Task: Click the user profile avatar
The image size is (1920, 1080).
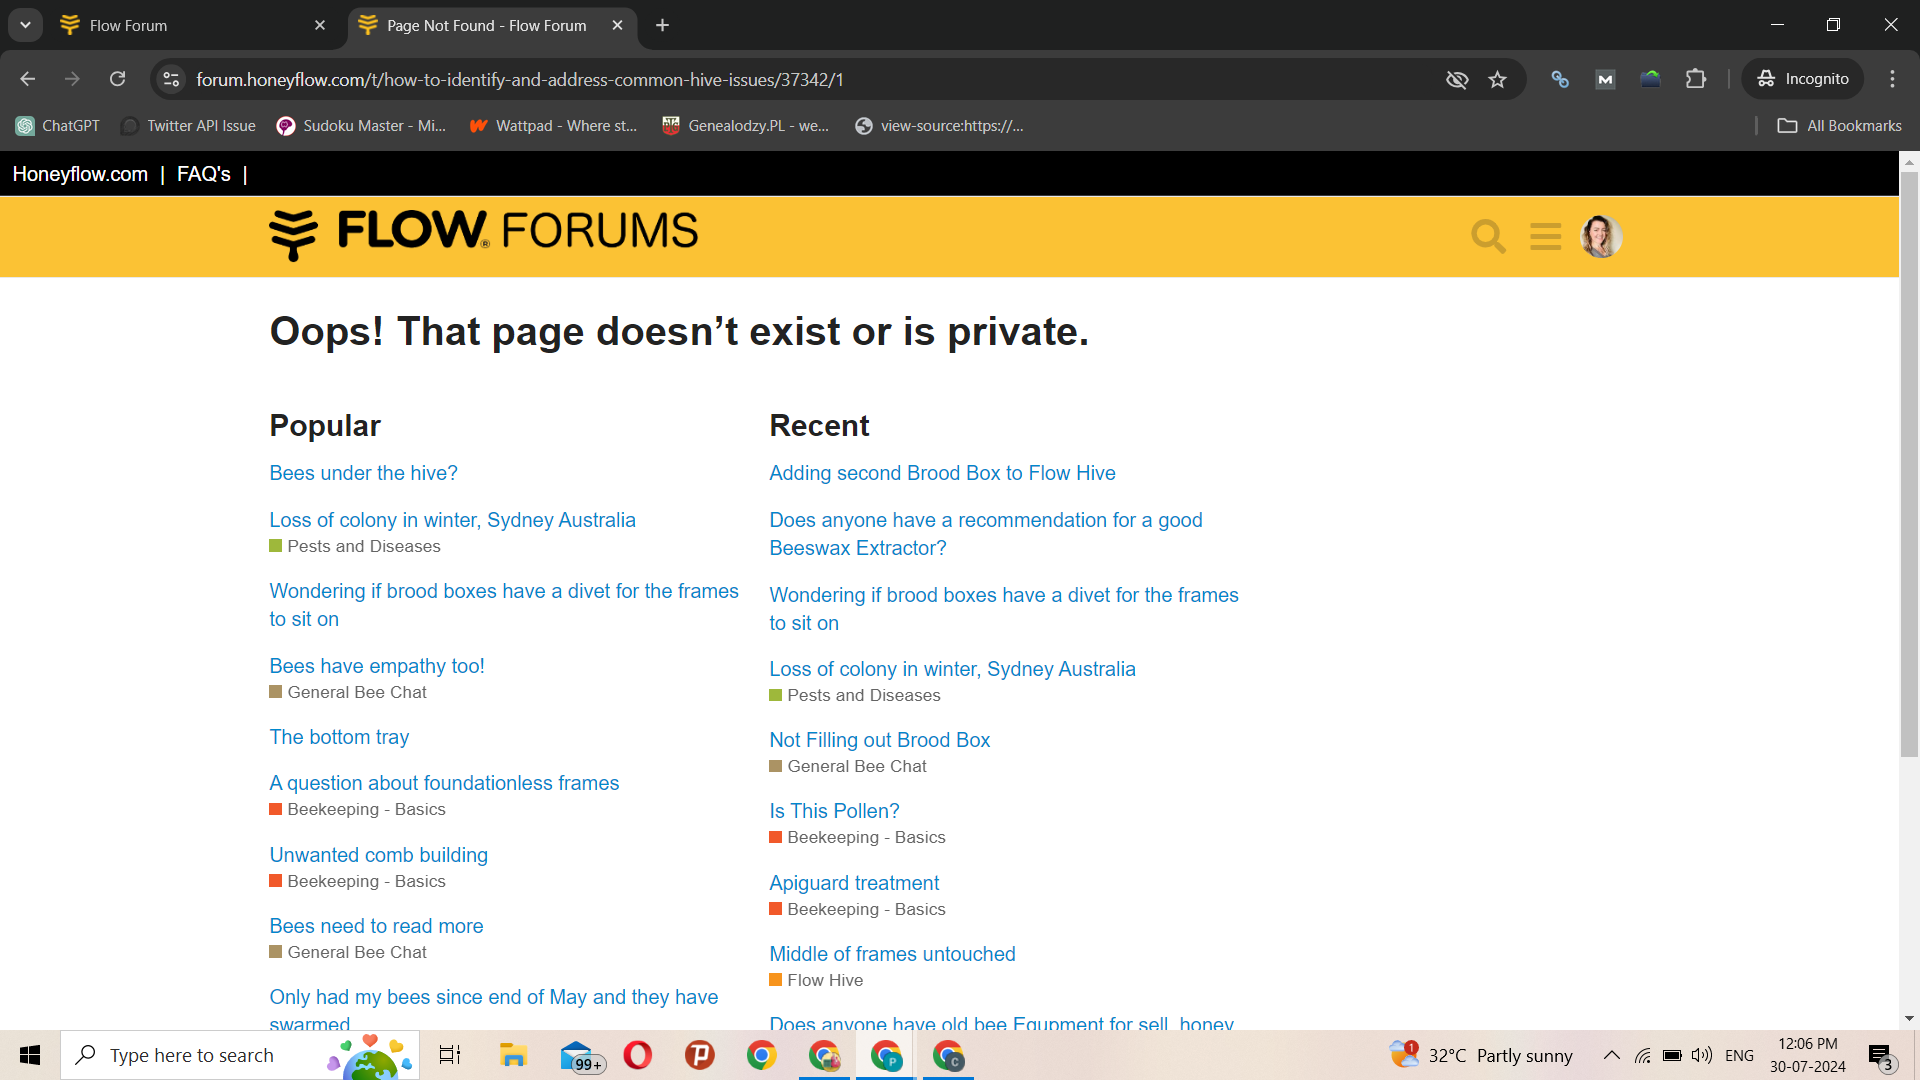Action: (x=1600, y=237)
